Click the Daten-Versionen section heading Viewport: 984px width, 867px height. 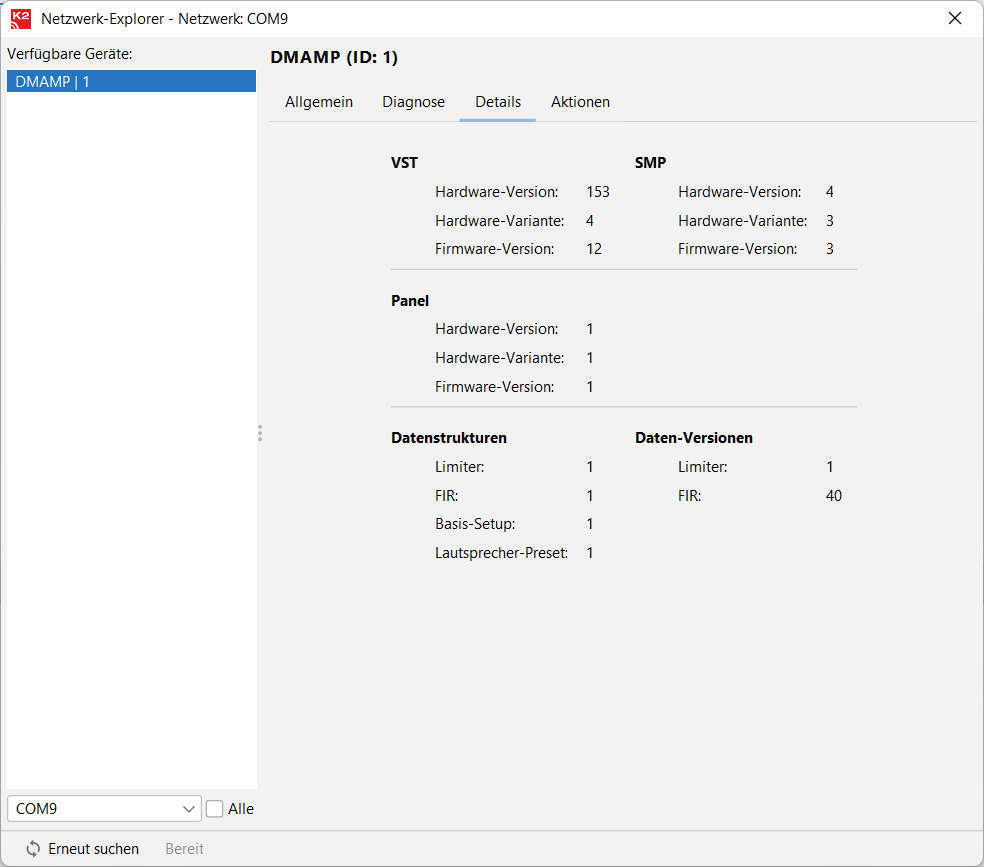694,438
